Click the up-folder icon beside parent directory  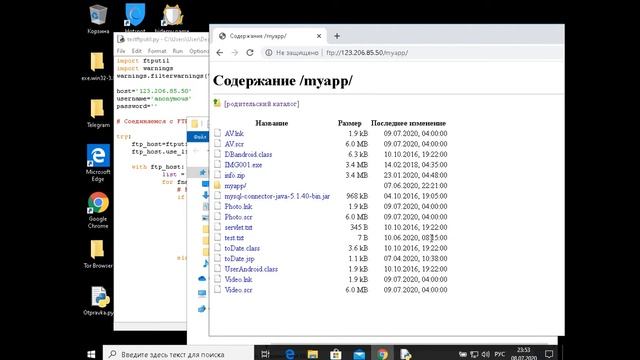tap(217, 103)
